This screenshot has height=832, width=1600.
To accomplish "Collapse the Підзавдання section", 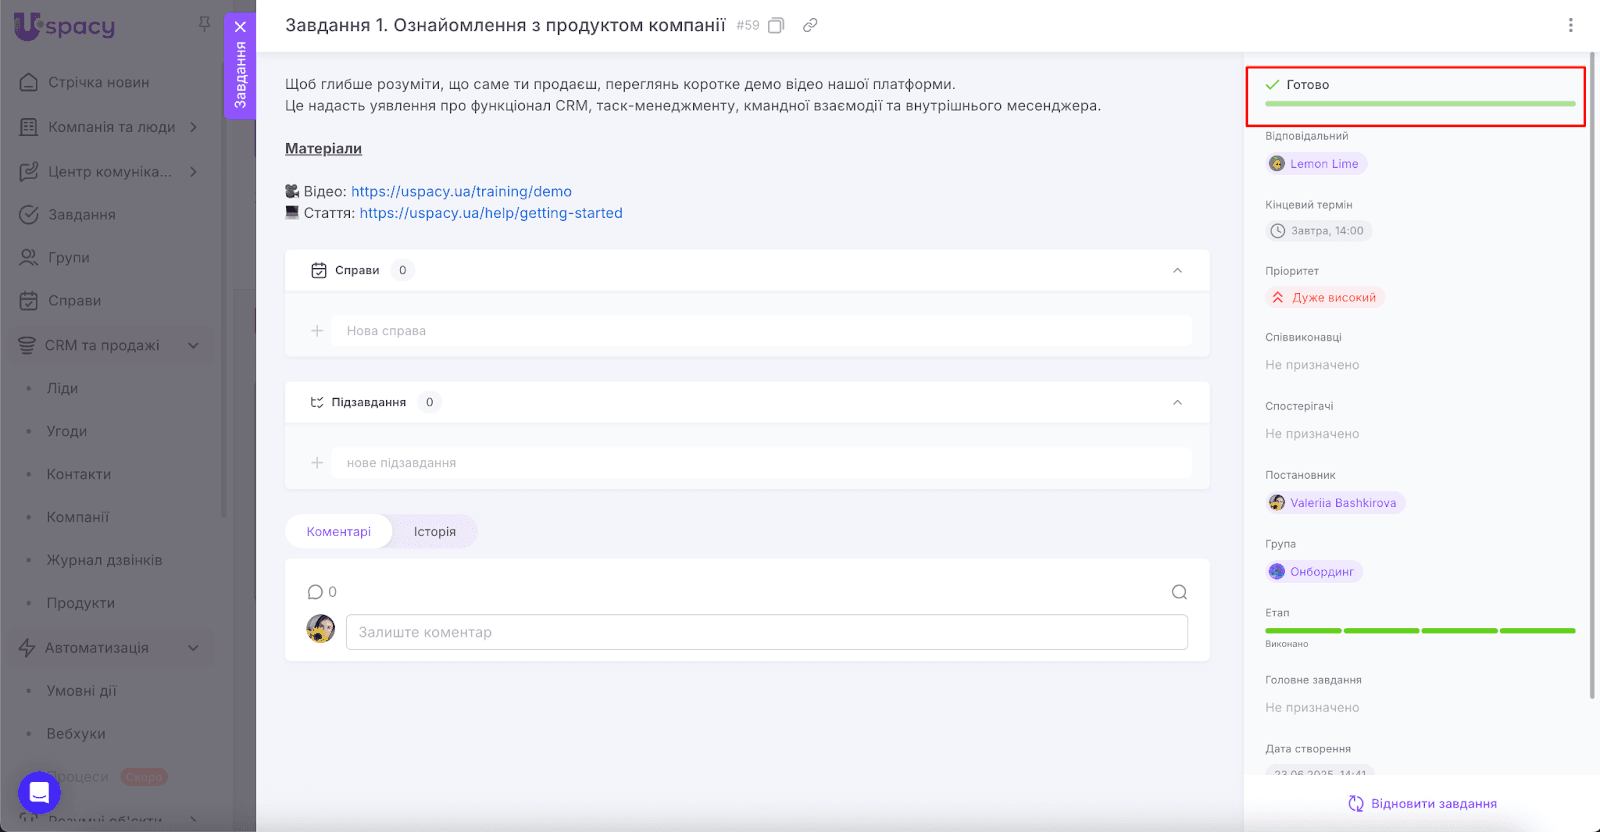I will (1177, 402).
